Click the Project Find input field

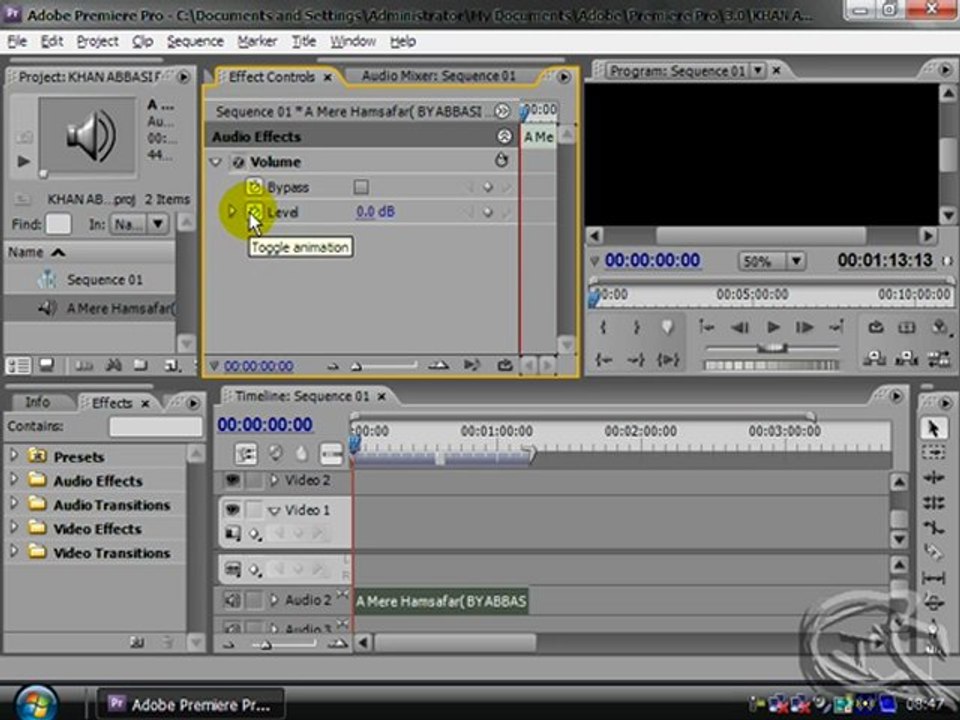tap(58, 224)
